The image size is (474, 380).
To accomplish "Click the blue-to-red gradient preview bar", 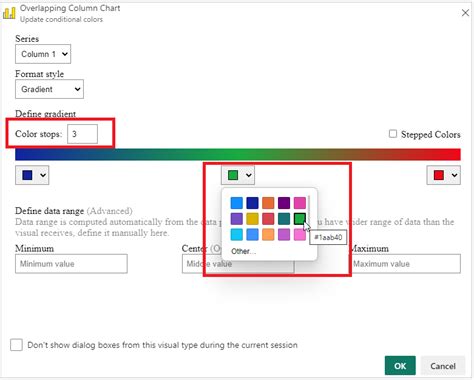I will [238, 154].
